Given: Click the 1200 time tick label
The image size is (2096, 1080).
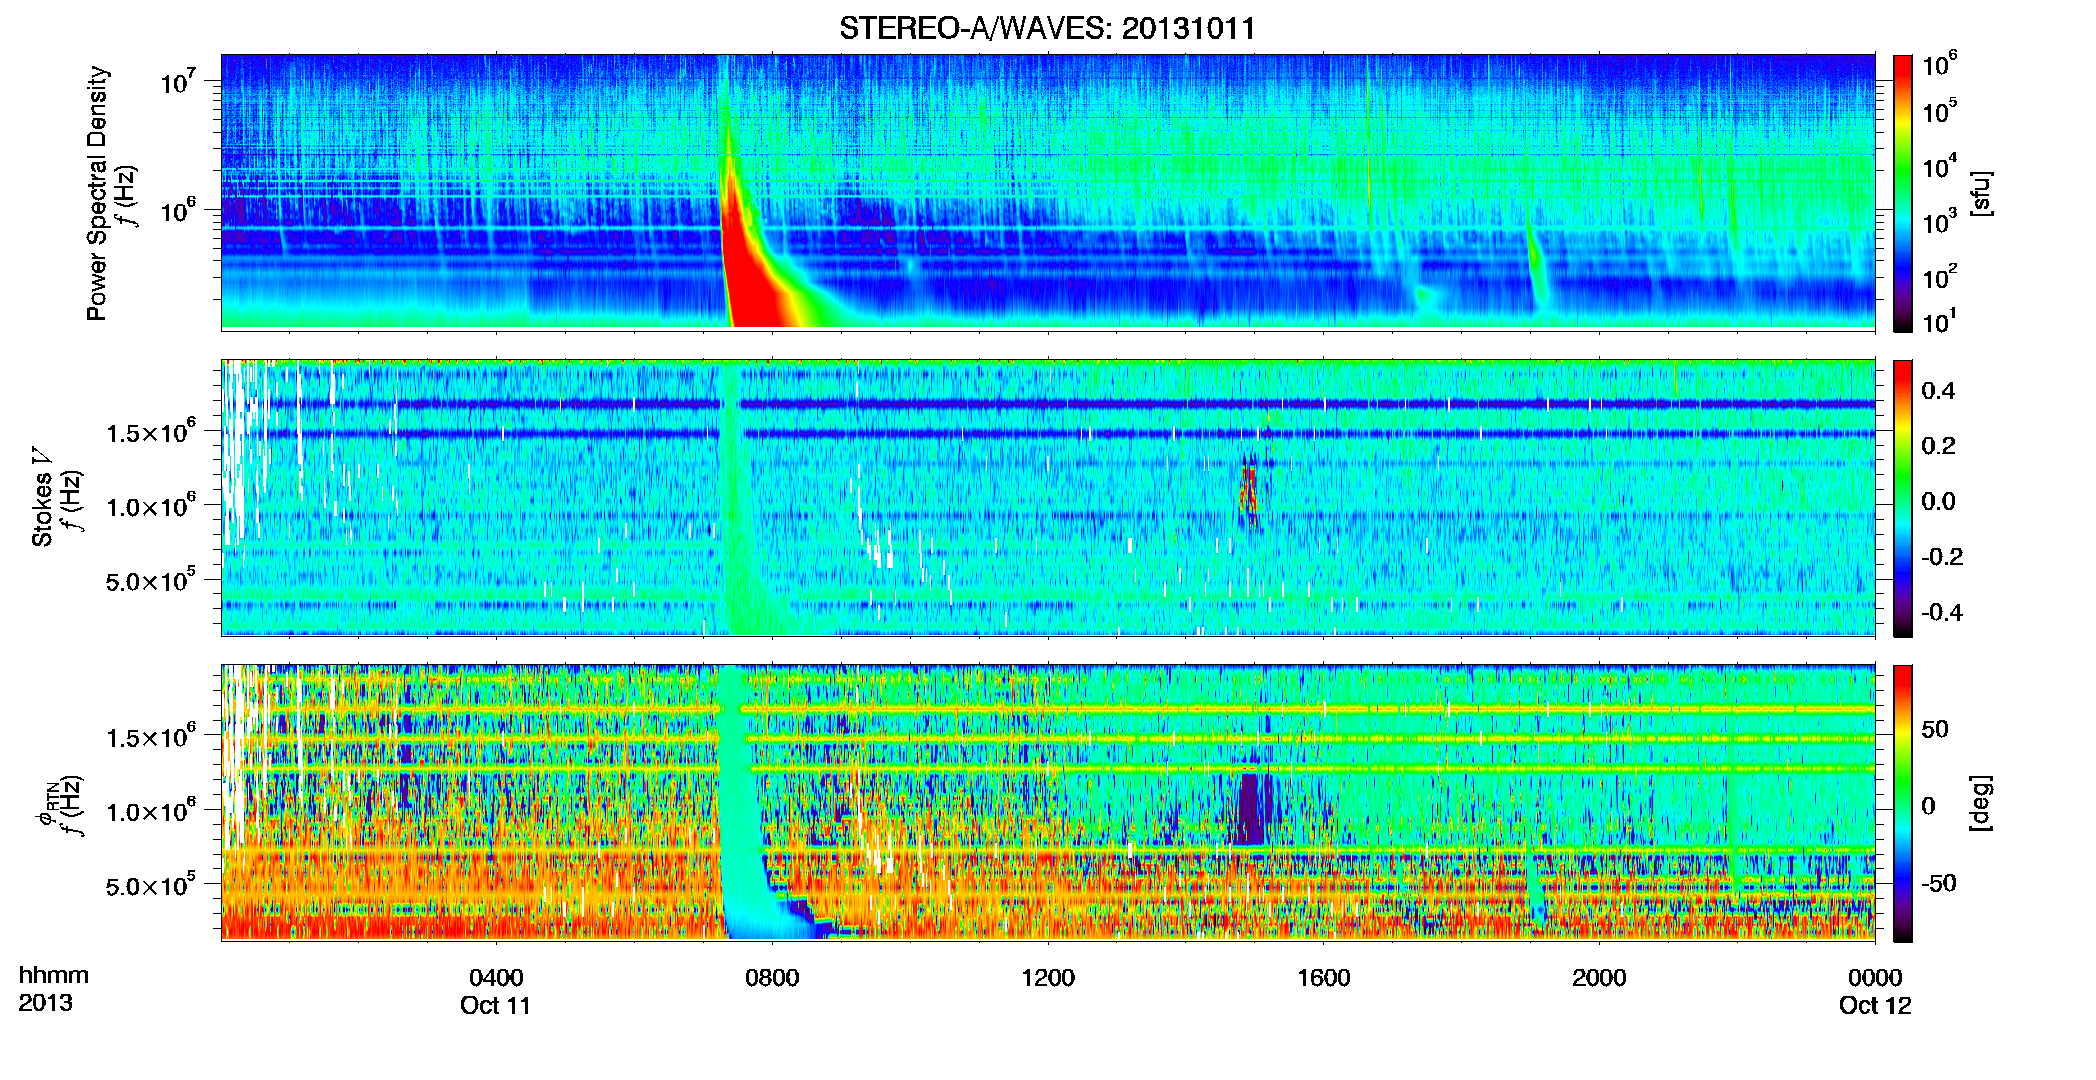Looking at the screenshot, I should coord(1048,977).
